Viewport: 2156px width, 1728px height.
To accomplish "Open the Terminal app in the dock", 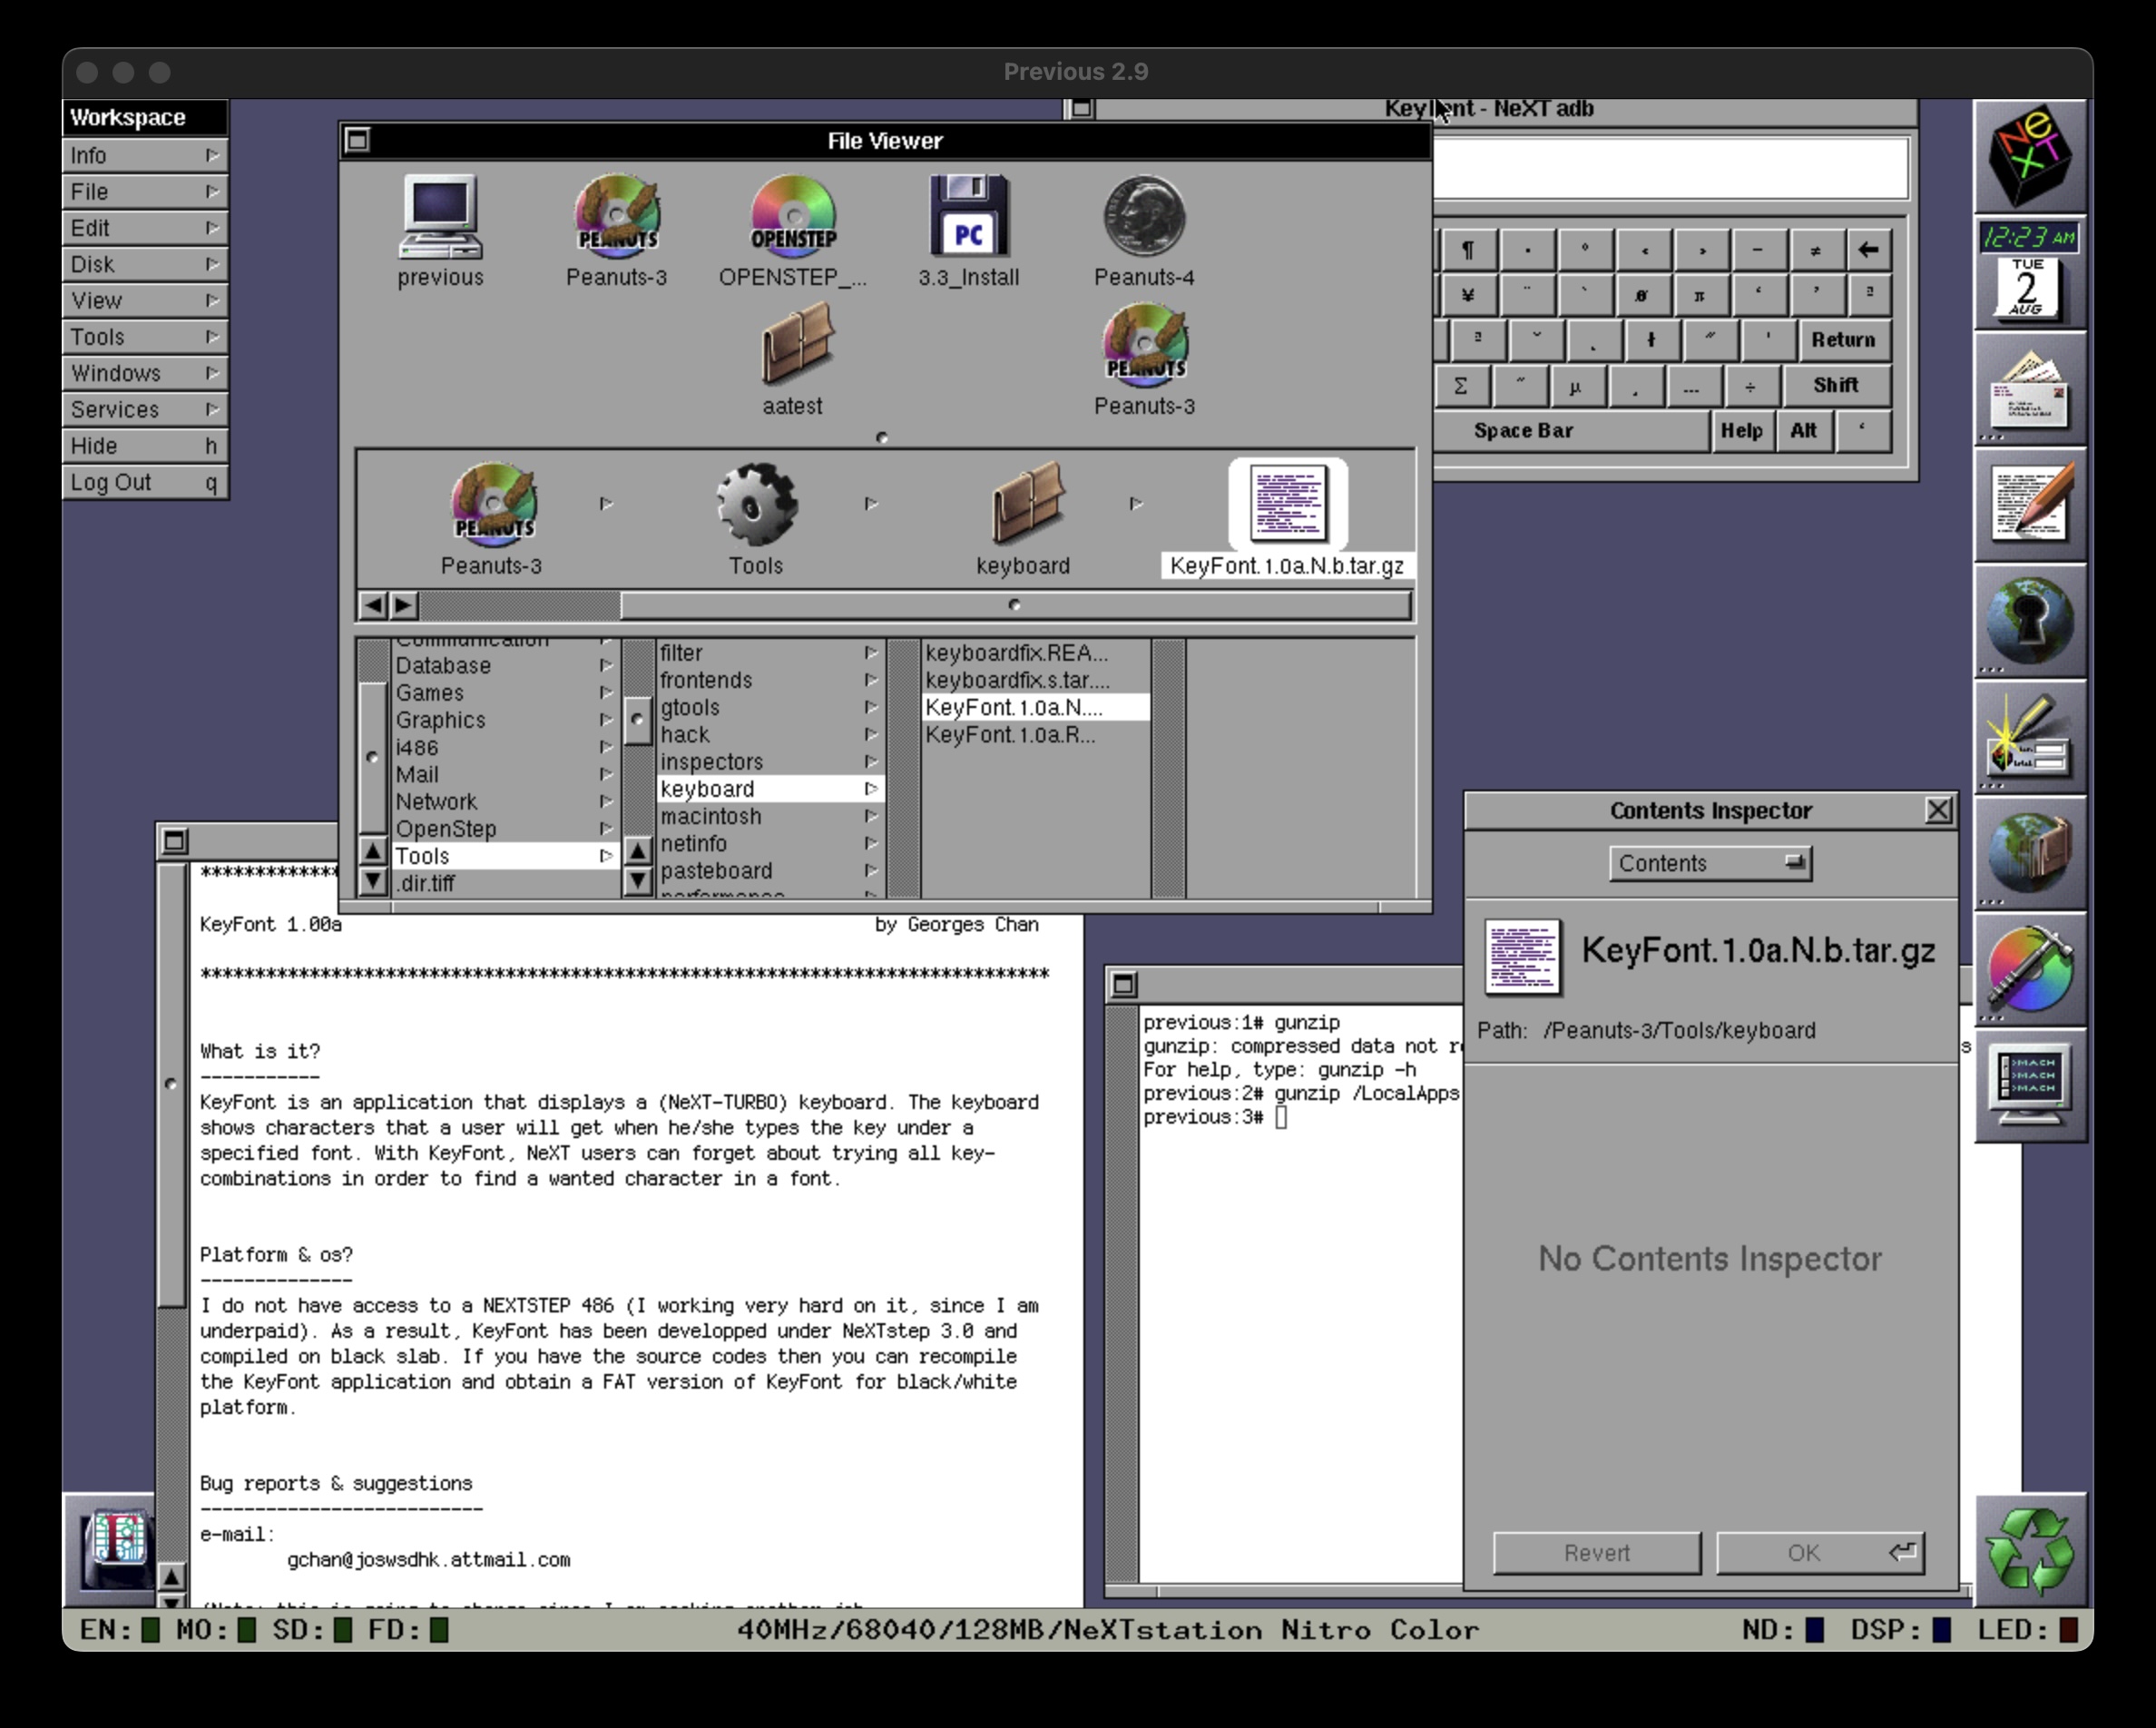I will click(x=2029, y=1087).
